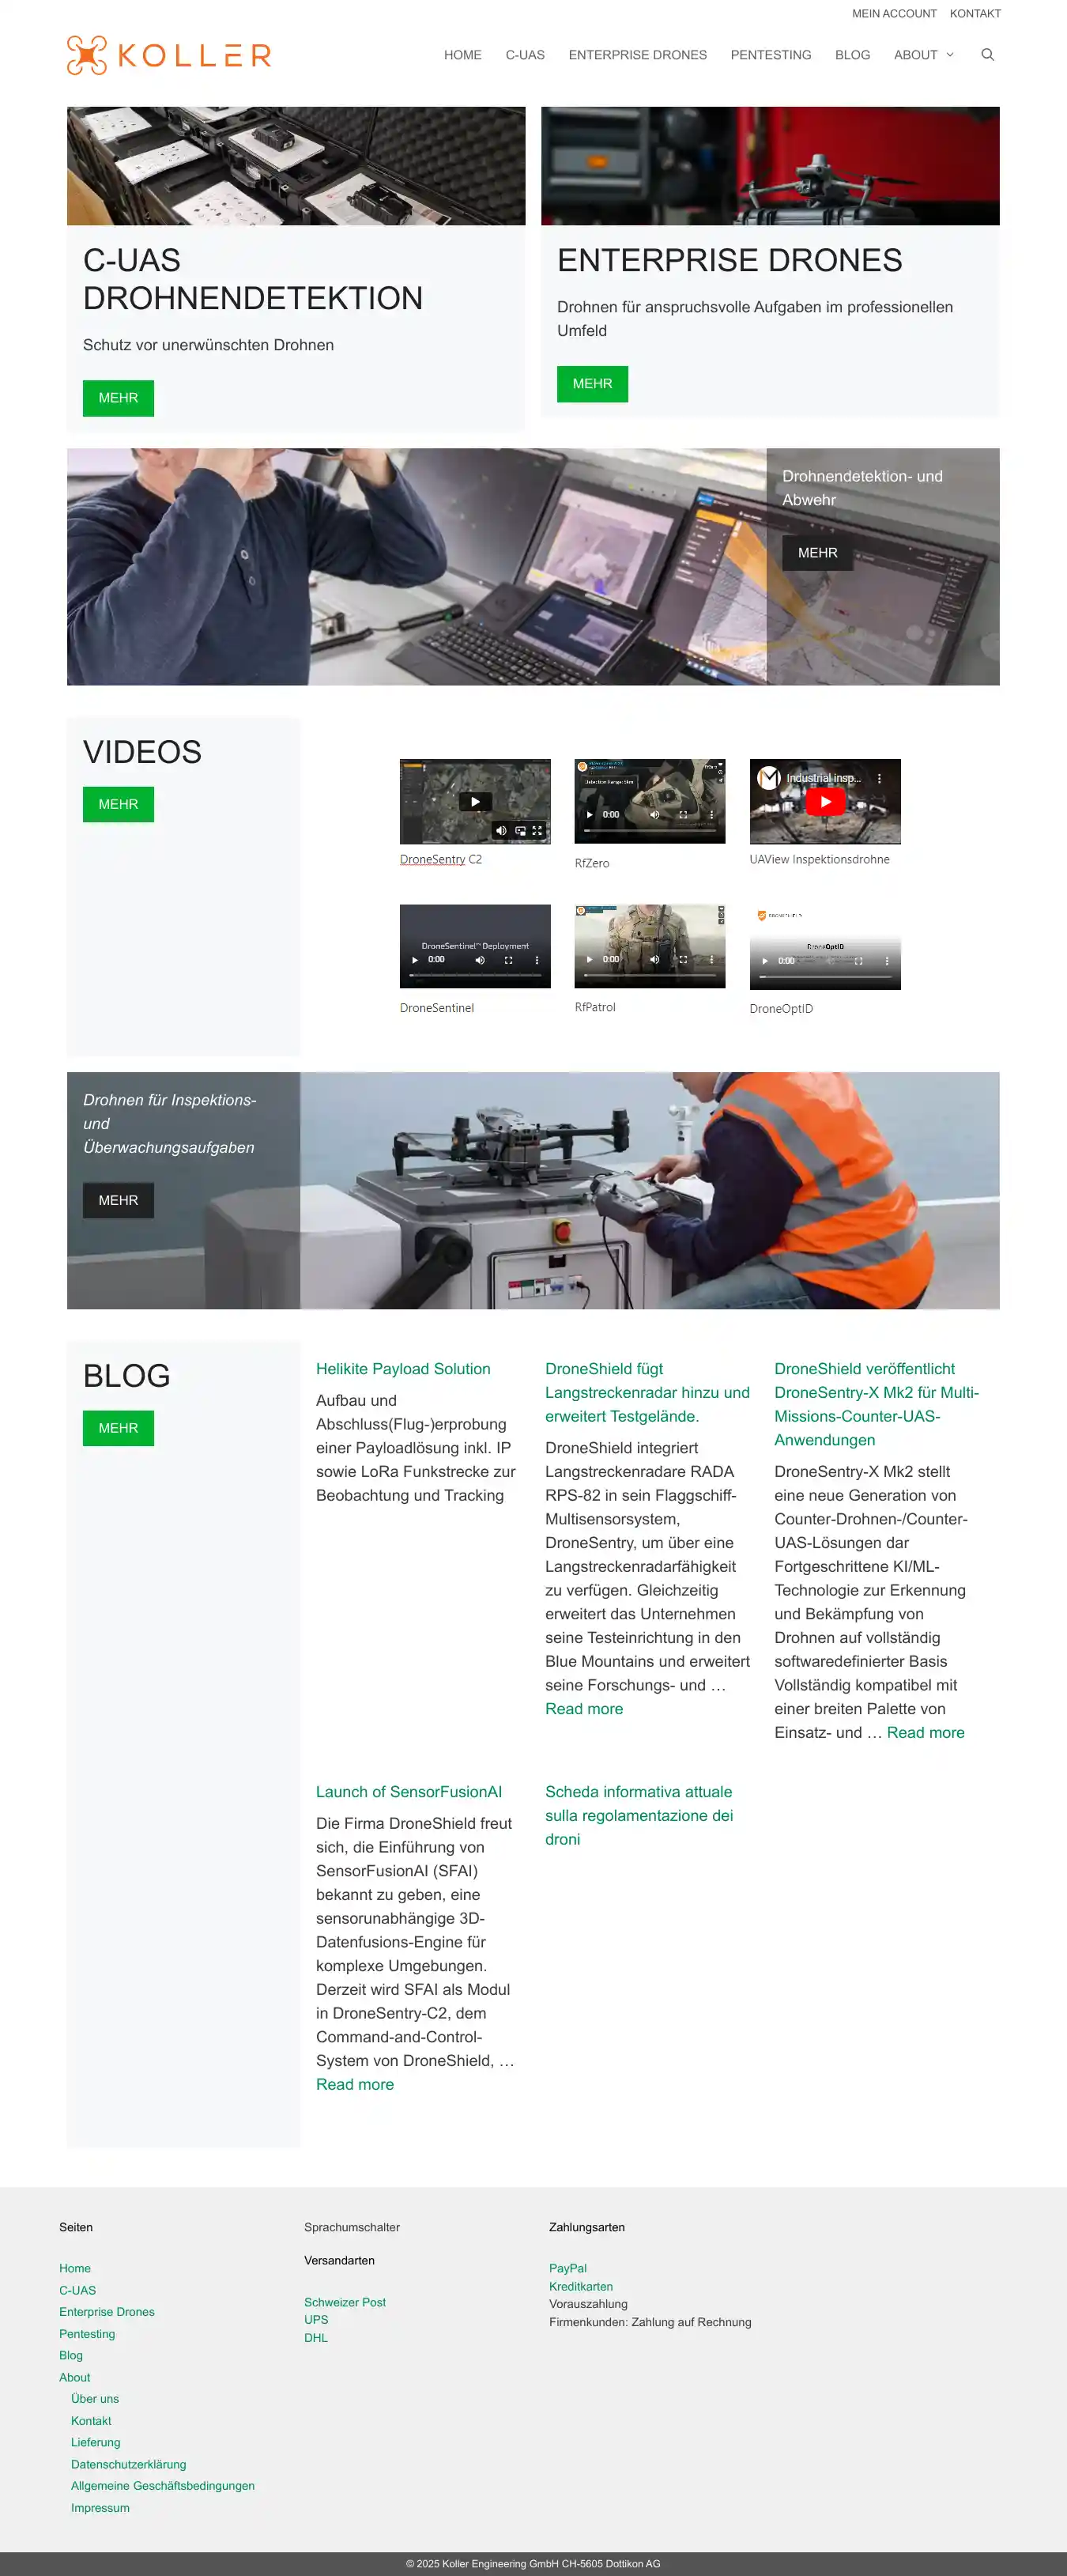Mute the RfPatrol video audio
Image resolution: width=1067 pixels, height=2576 pixels.
point(655,960)
